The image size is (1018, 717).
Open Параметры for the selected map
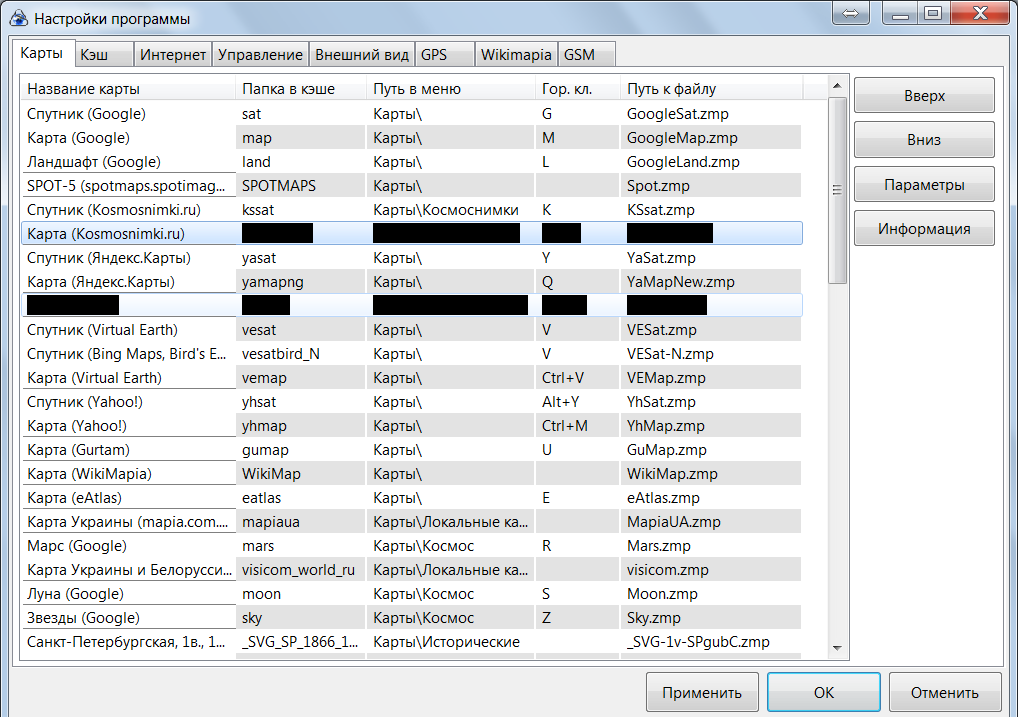coord(924,185)
